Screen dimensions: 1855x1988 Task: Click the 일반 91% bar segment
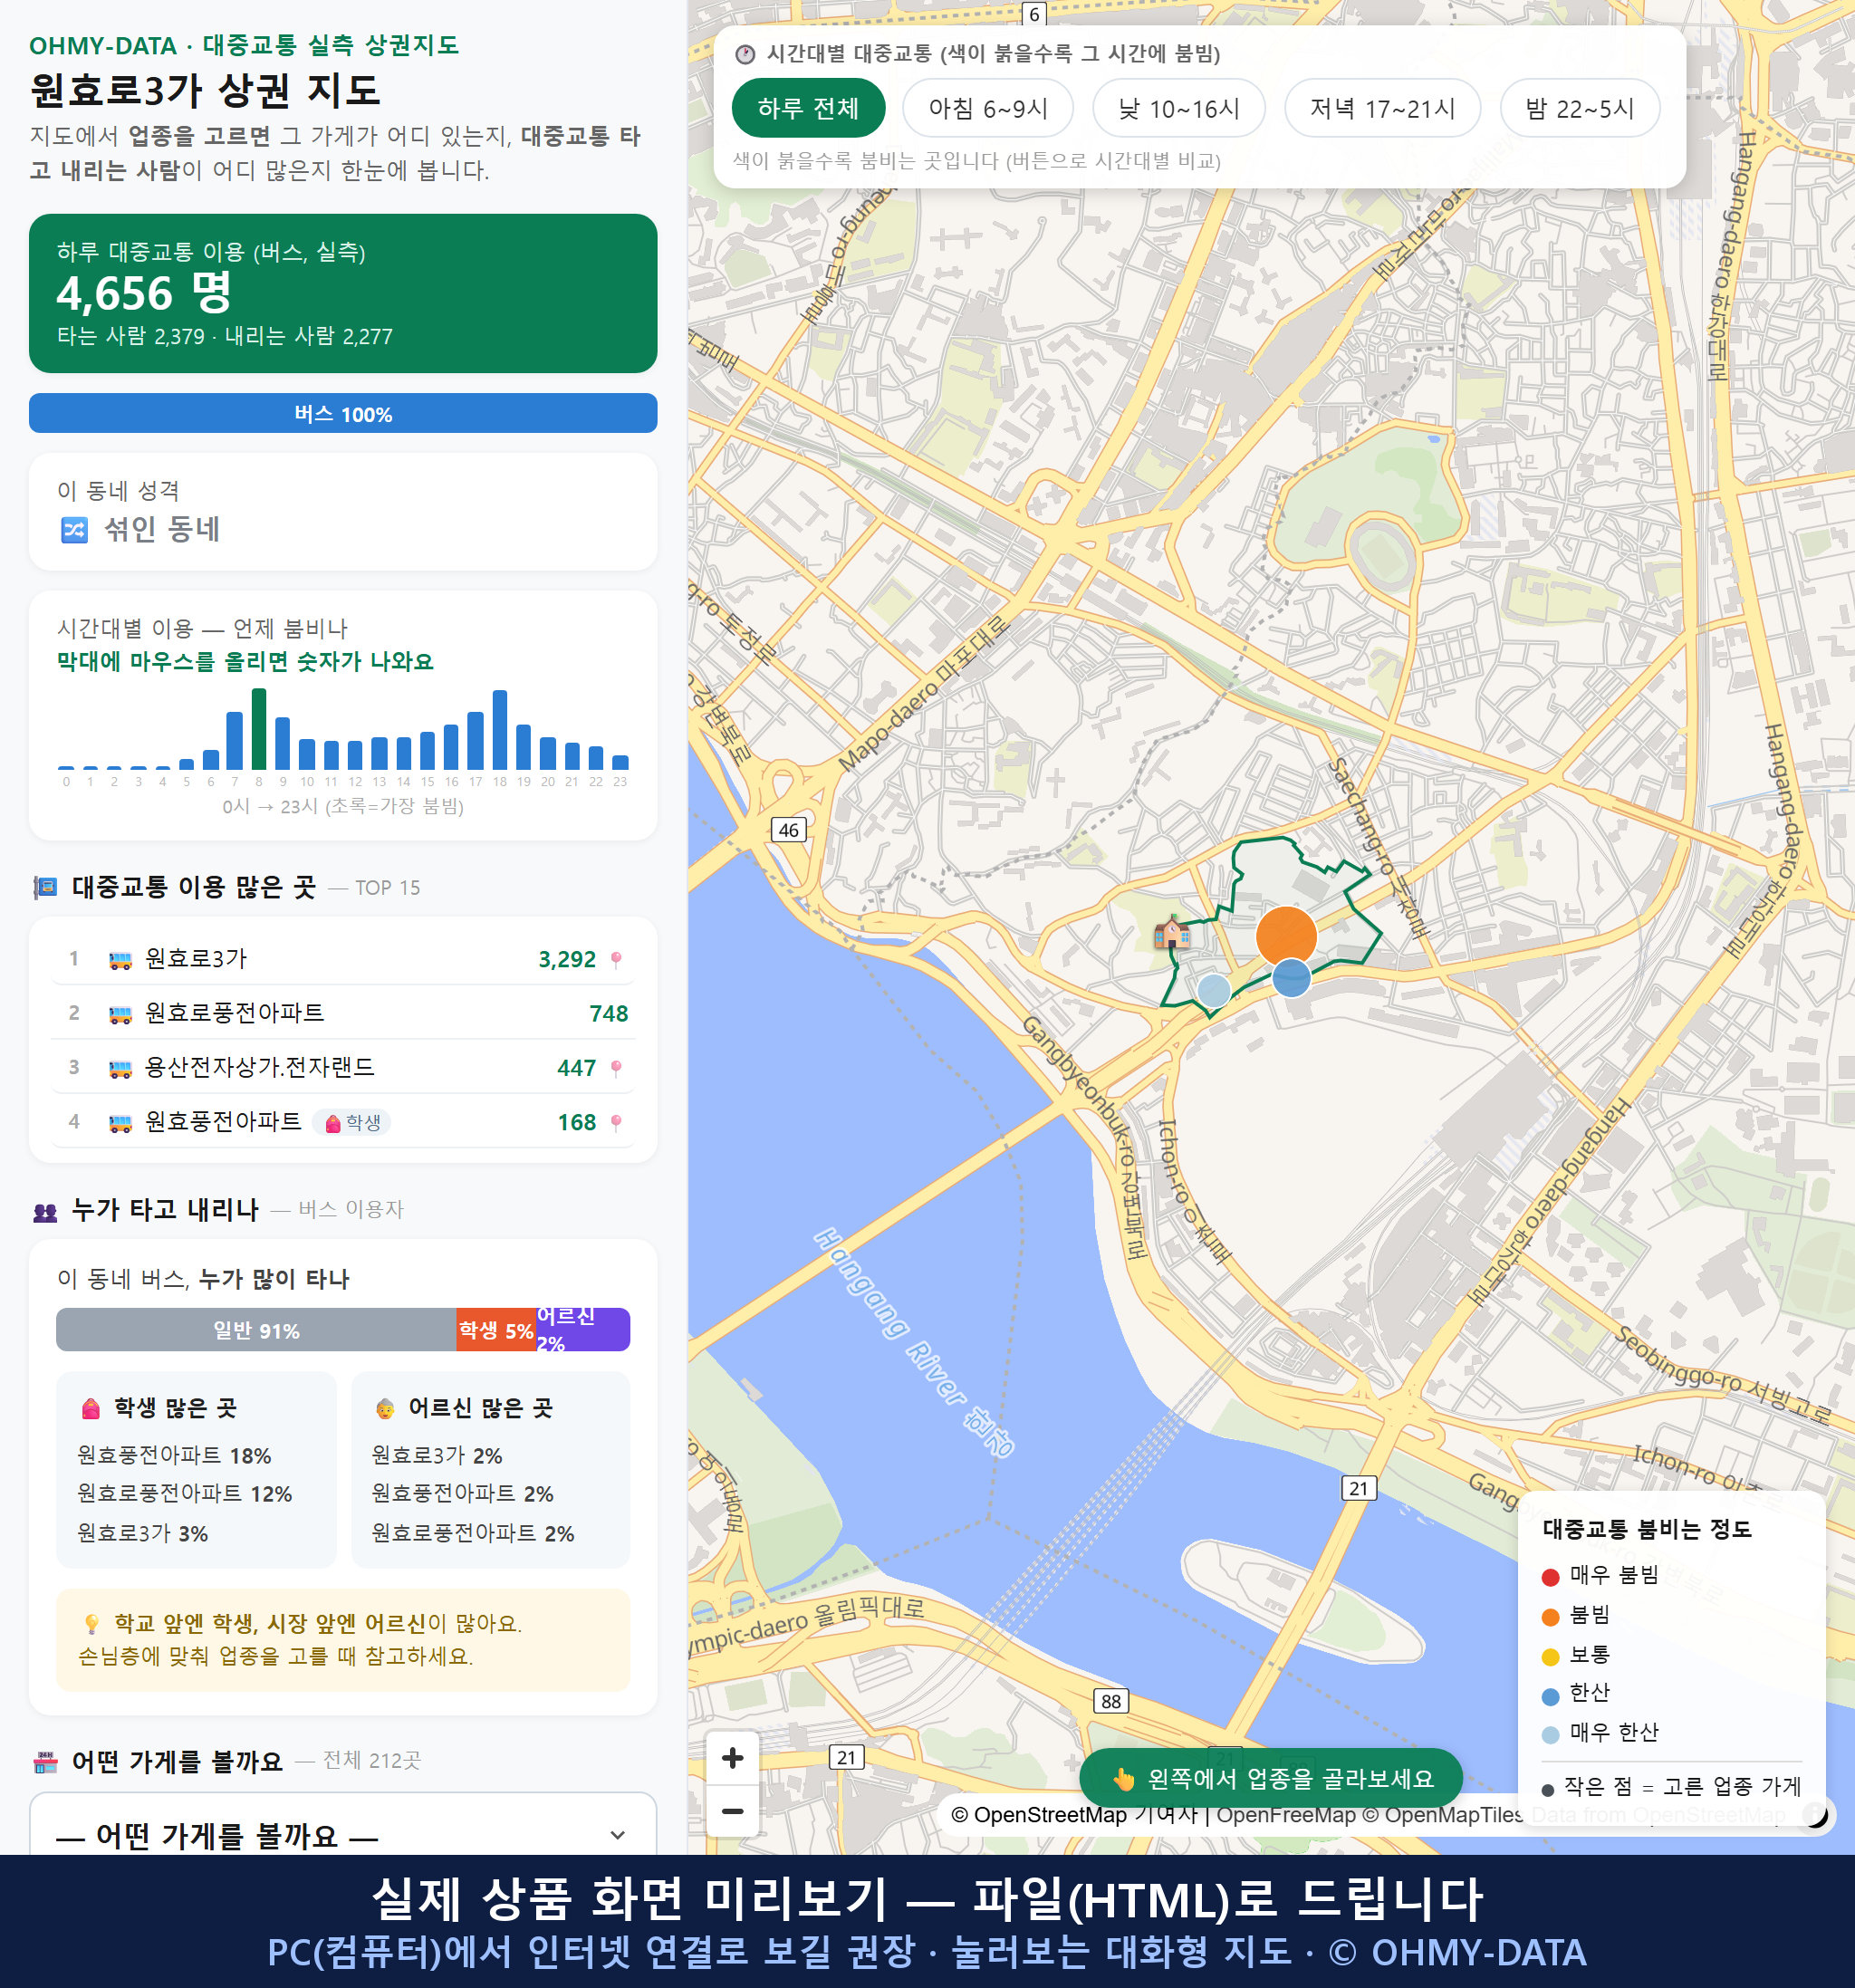click(x=256, y=1329)
